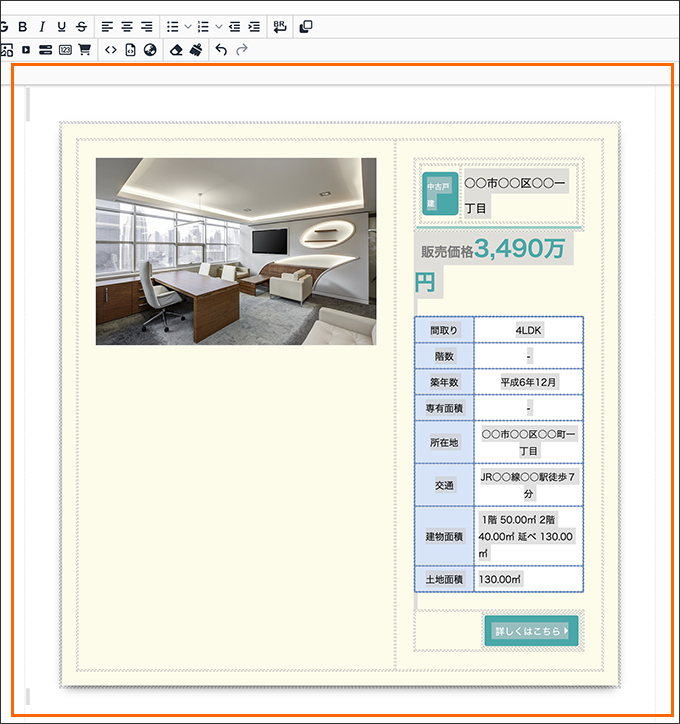Toggle italic formatting
This screenshot has width=680, height=724.
tap(42, 27)
